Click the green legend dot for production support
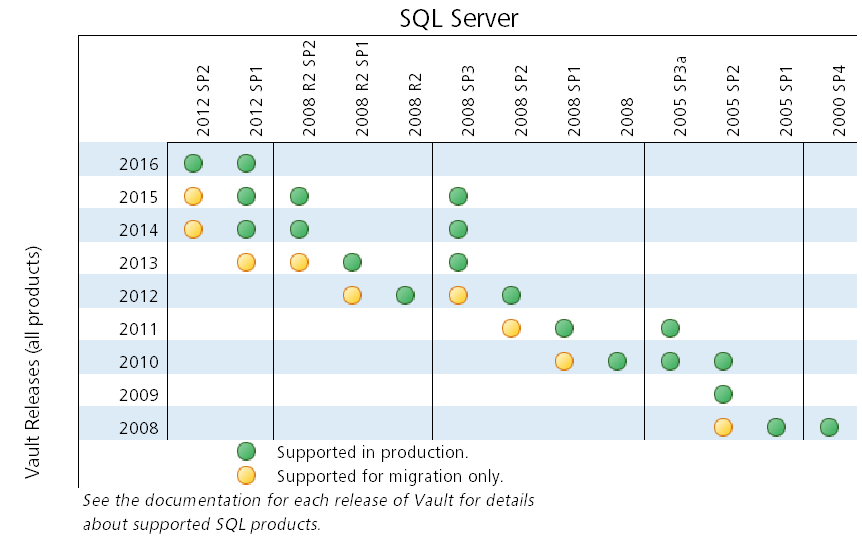The width and height of the screenshot is (862, 557). tap(246, 451)
